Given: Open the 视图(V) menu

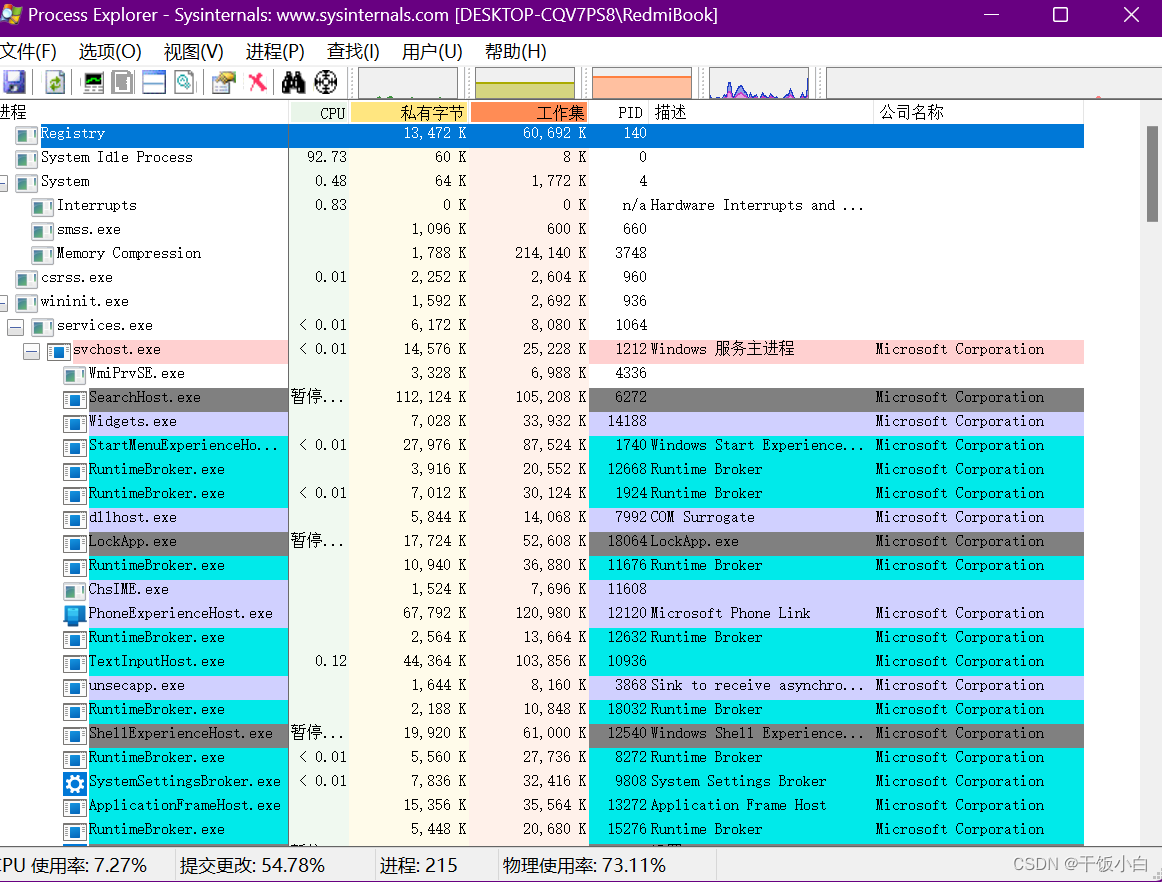Looking at the screenshot, I should click(x=193, y=52).
